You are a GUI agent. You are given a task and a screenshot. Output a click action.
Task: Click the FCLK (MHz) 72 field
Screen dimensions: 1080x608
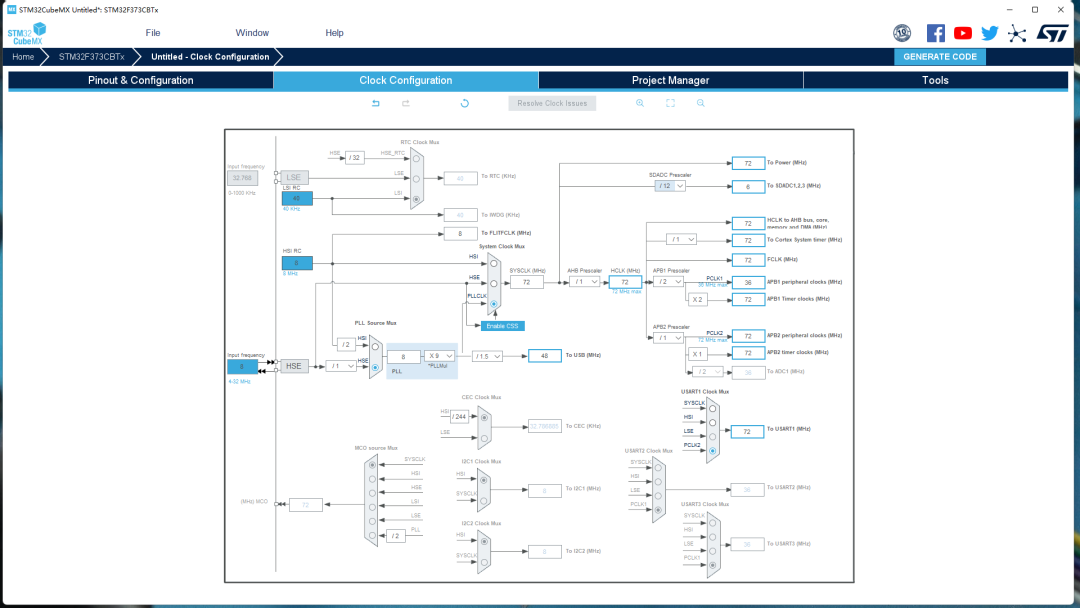[748, 260]
